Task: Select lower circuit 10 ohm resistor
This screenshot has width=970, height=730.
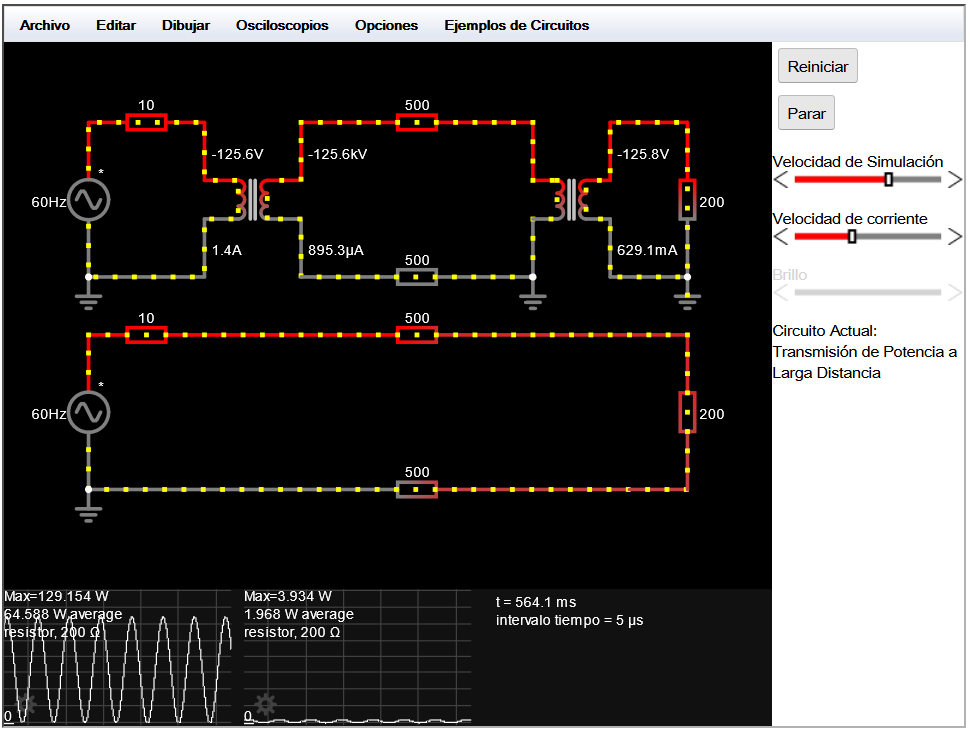Action: click(147, 335)
